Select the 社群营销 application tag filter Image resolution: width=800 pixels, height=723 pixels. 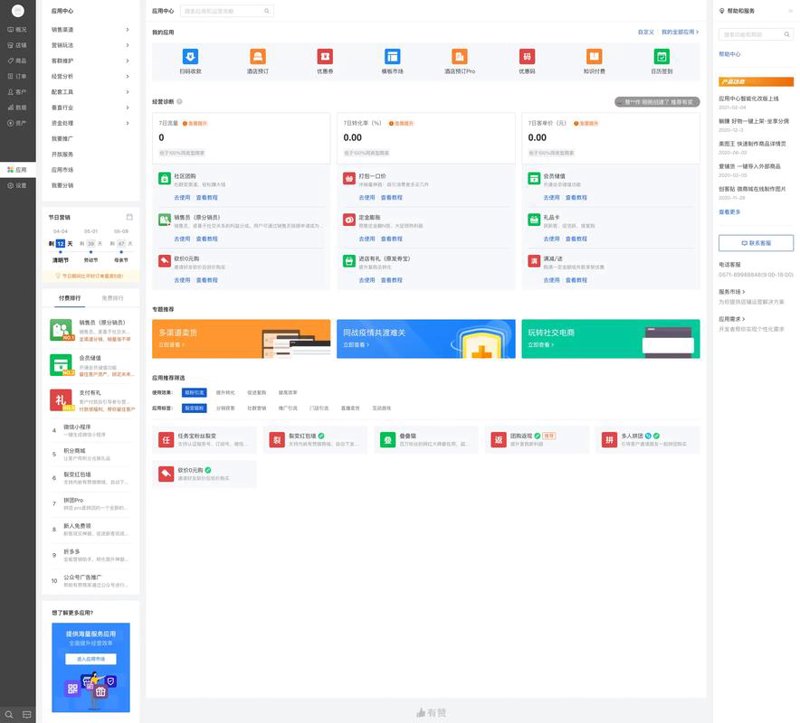pos(257,408)
